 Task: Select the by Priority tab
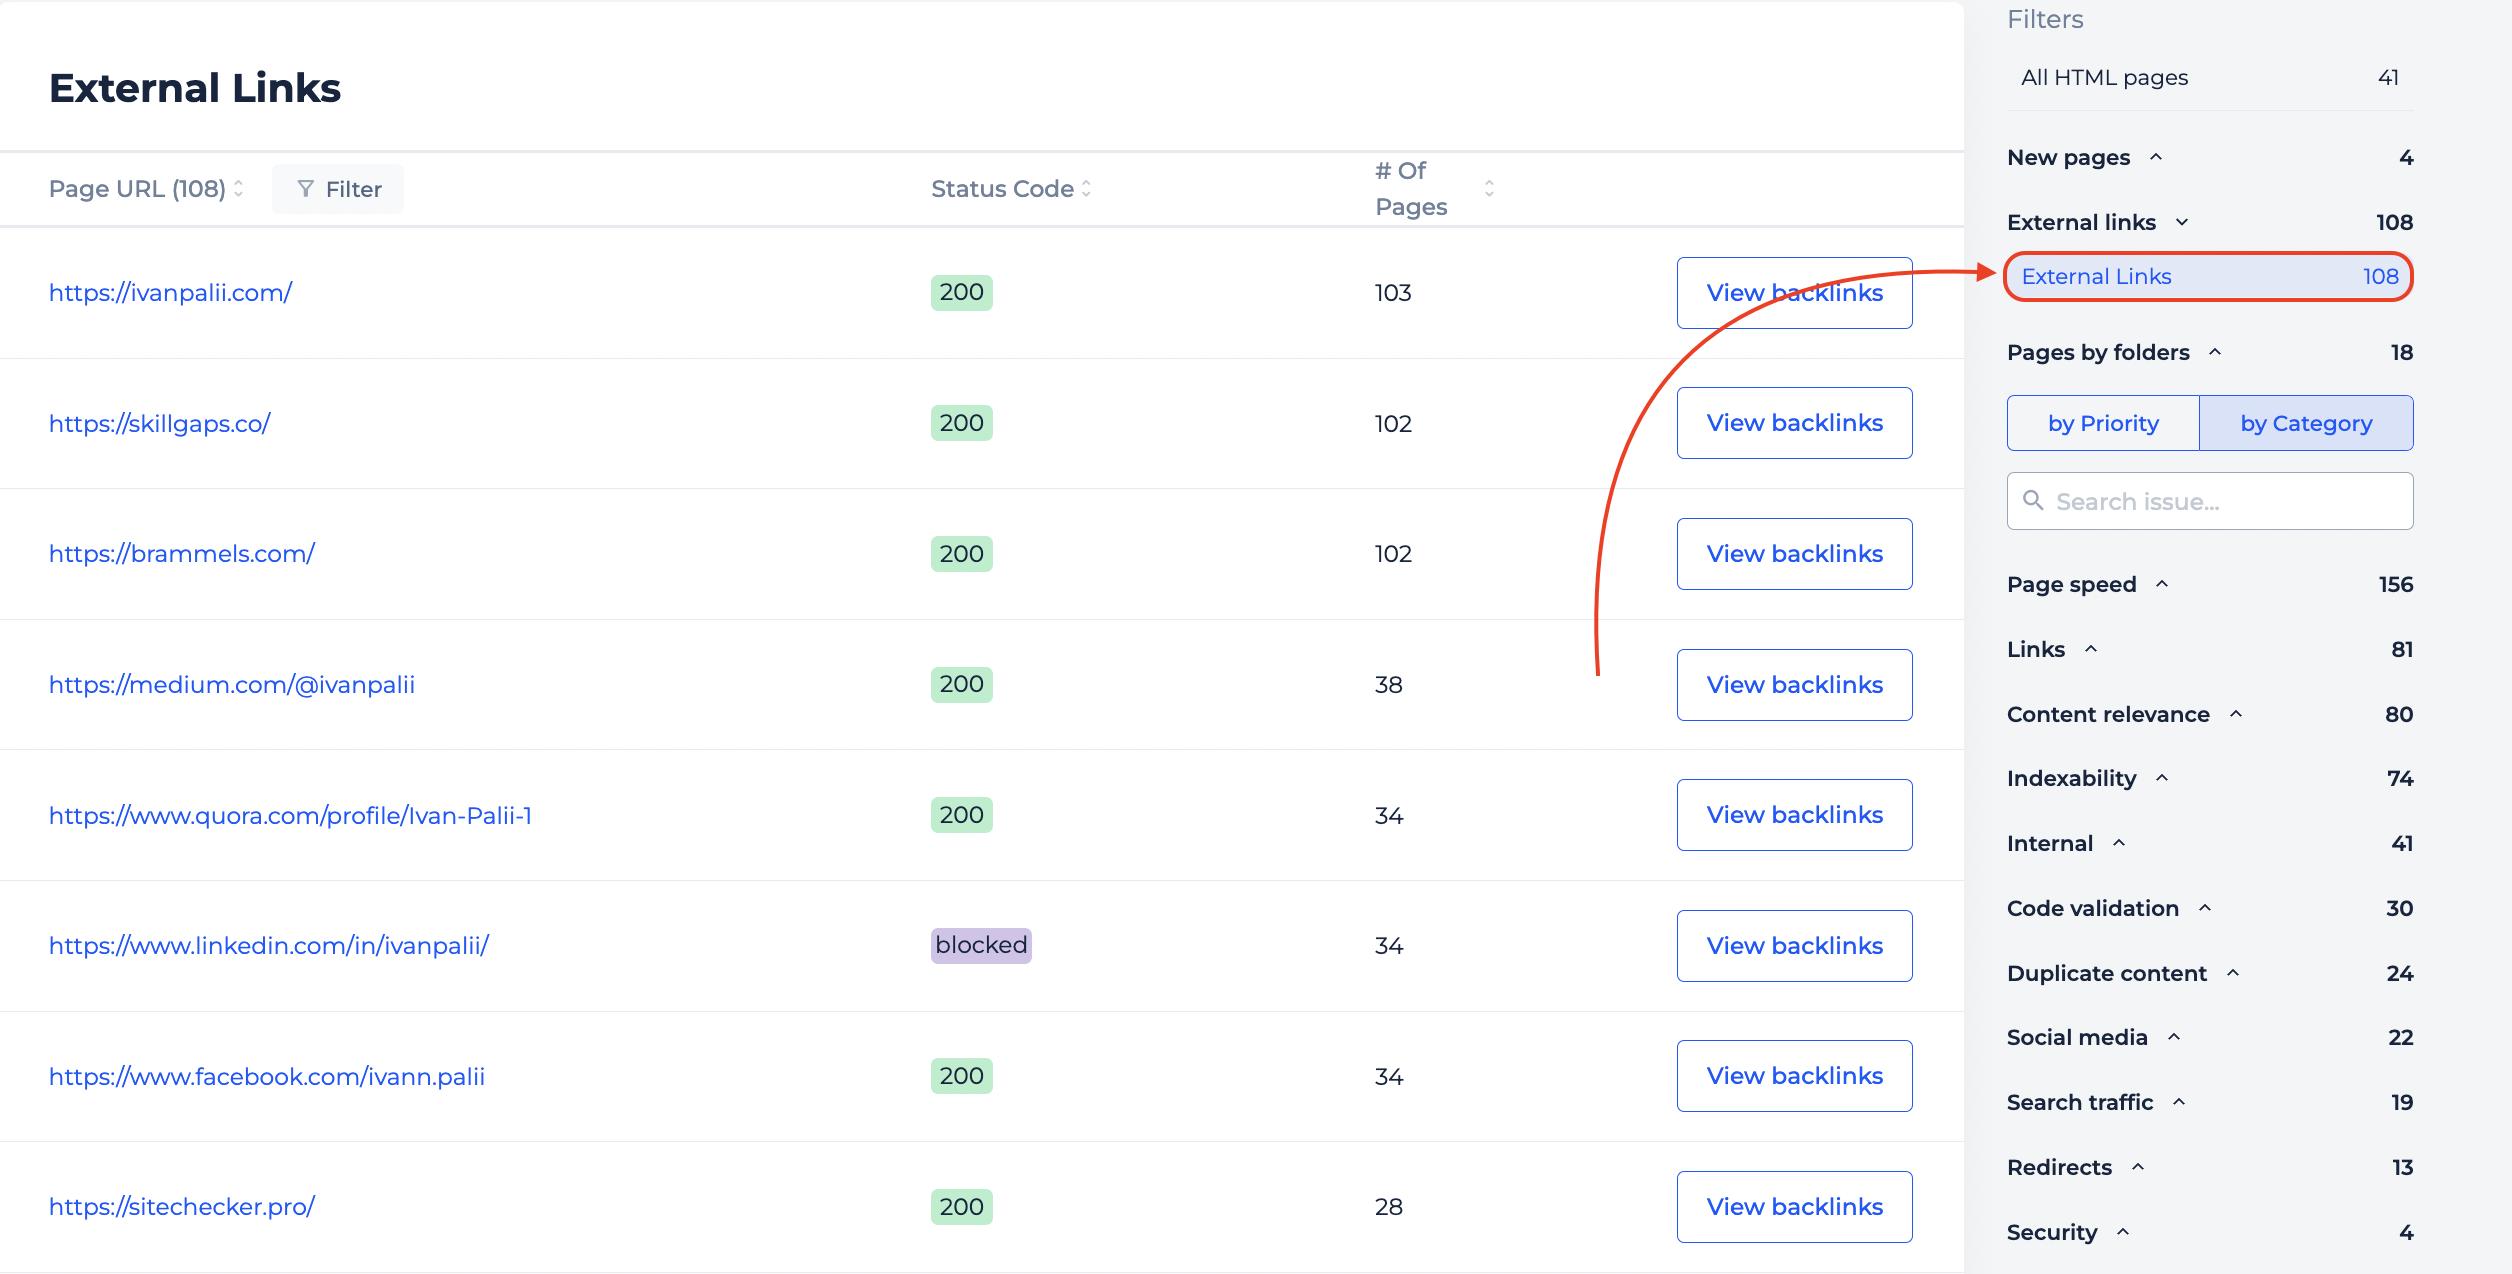(2103, 422)
